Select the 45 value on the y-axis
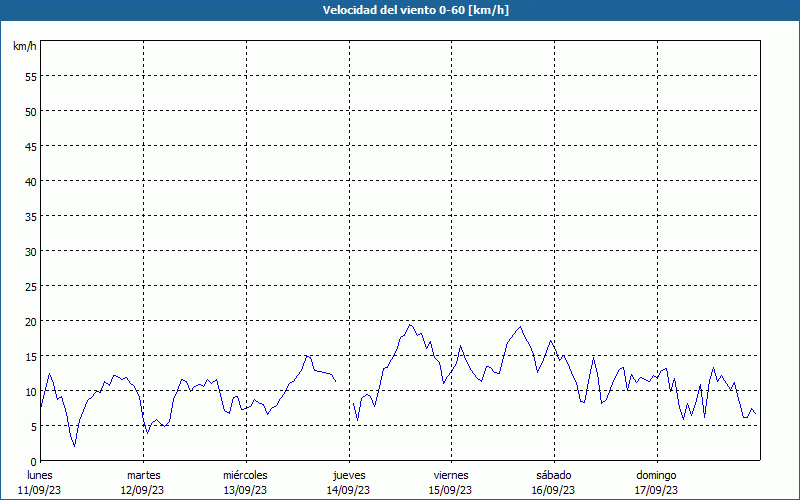Image resolution: width=800 pixels, height=500 pixels. pyautogui.click(x=31, y=146)
